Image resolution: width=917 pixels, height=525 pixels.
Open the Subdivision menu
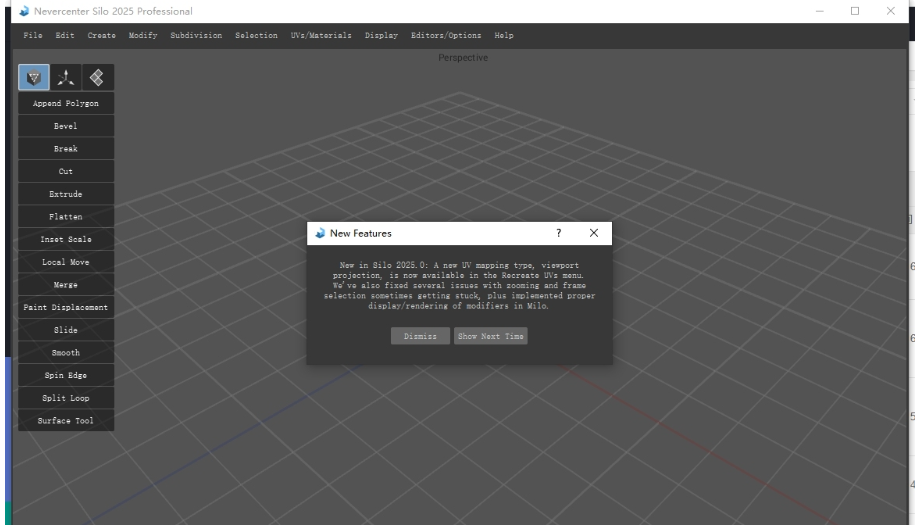[196, 36]
